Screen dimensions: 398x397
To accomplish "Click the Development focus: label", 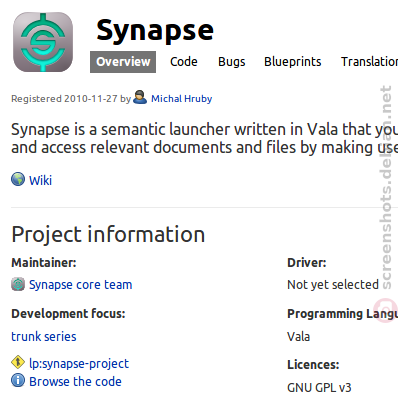I will [x=68, y=314].
